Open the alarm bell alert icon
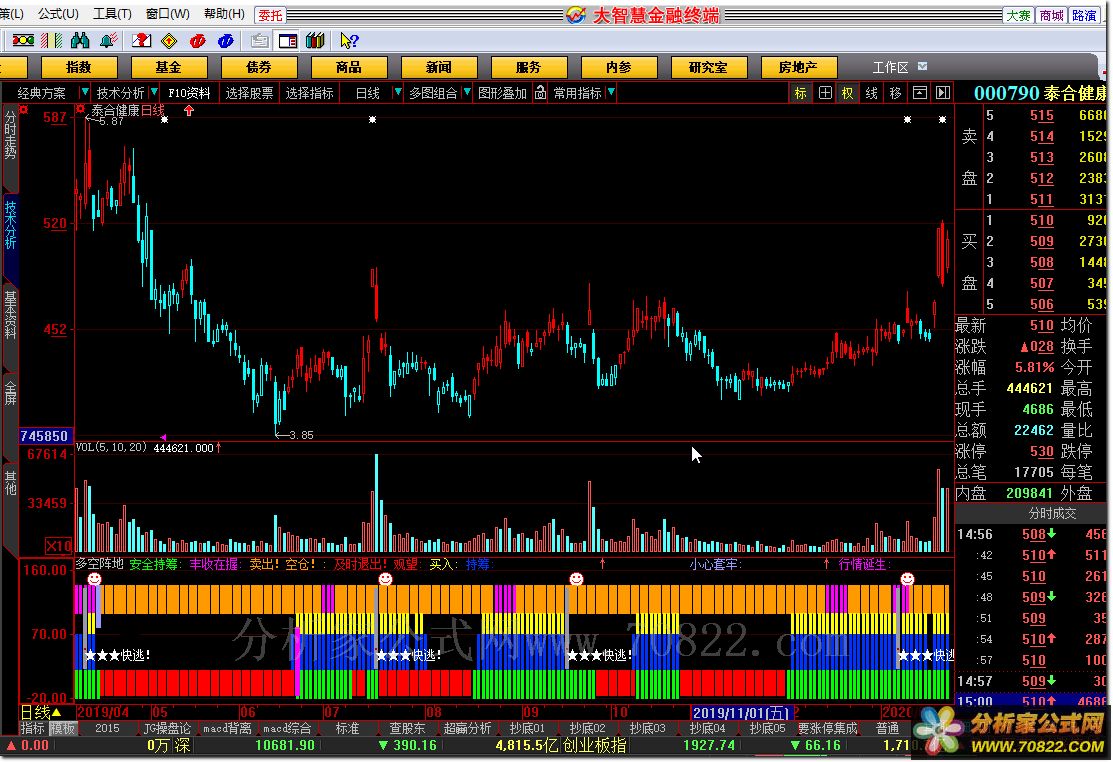Image resolution: width=1113 pixels, height=762 pixels. point(108,40)
